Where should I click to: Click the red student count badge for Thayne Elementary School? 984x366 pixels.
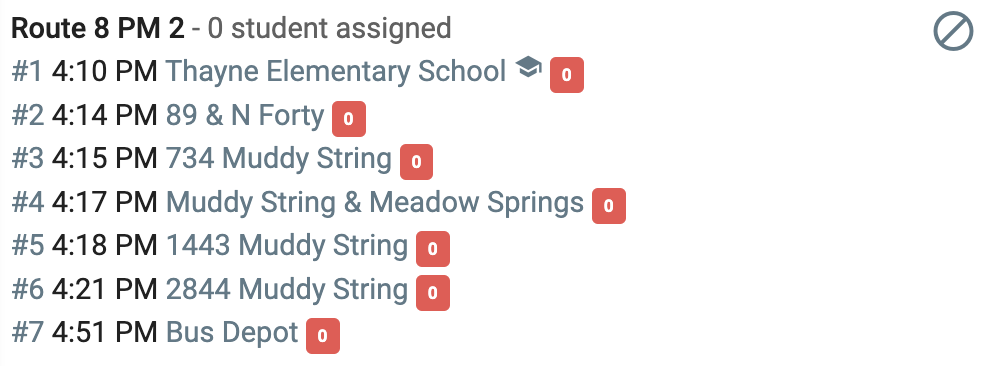click(x=567, y=75)
